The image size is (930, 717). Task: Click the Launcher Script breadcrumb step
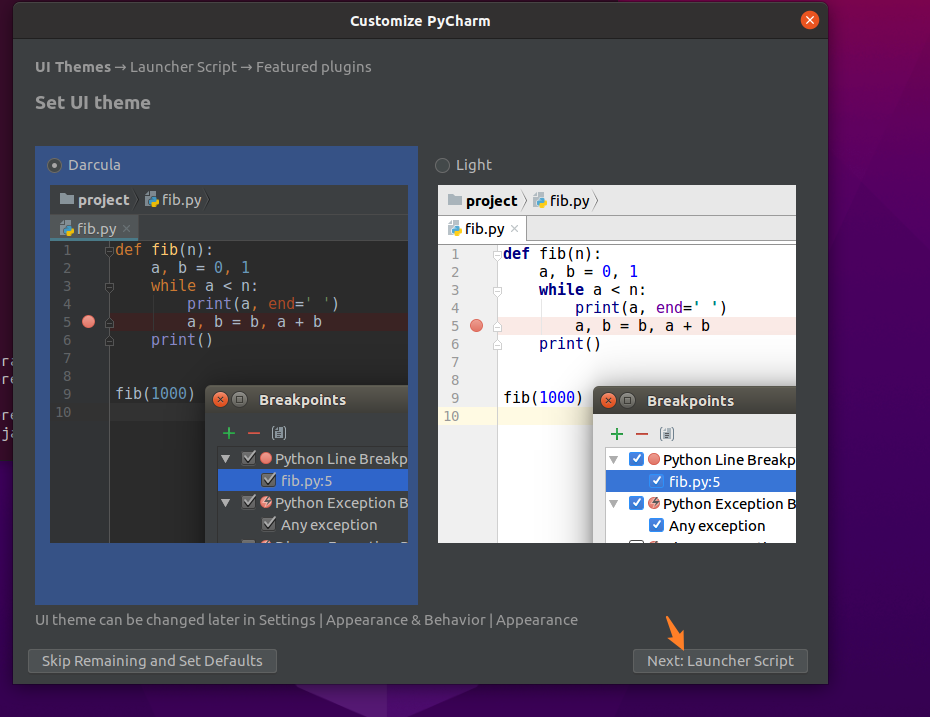click(x=183, y=67)
